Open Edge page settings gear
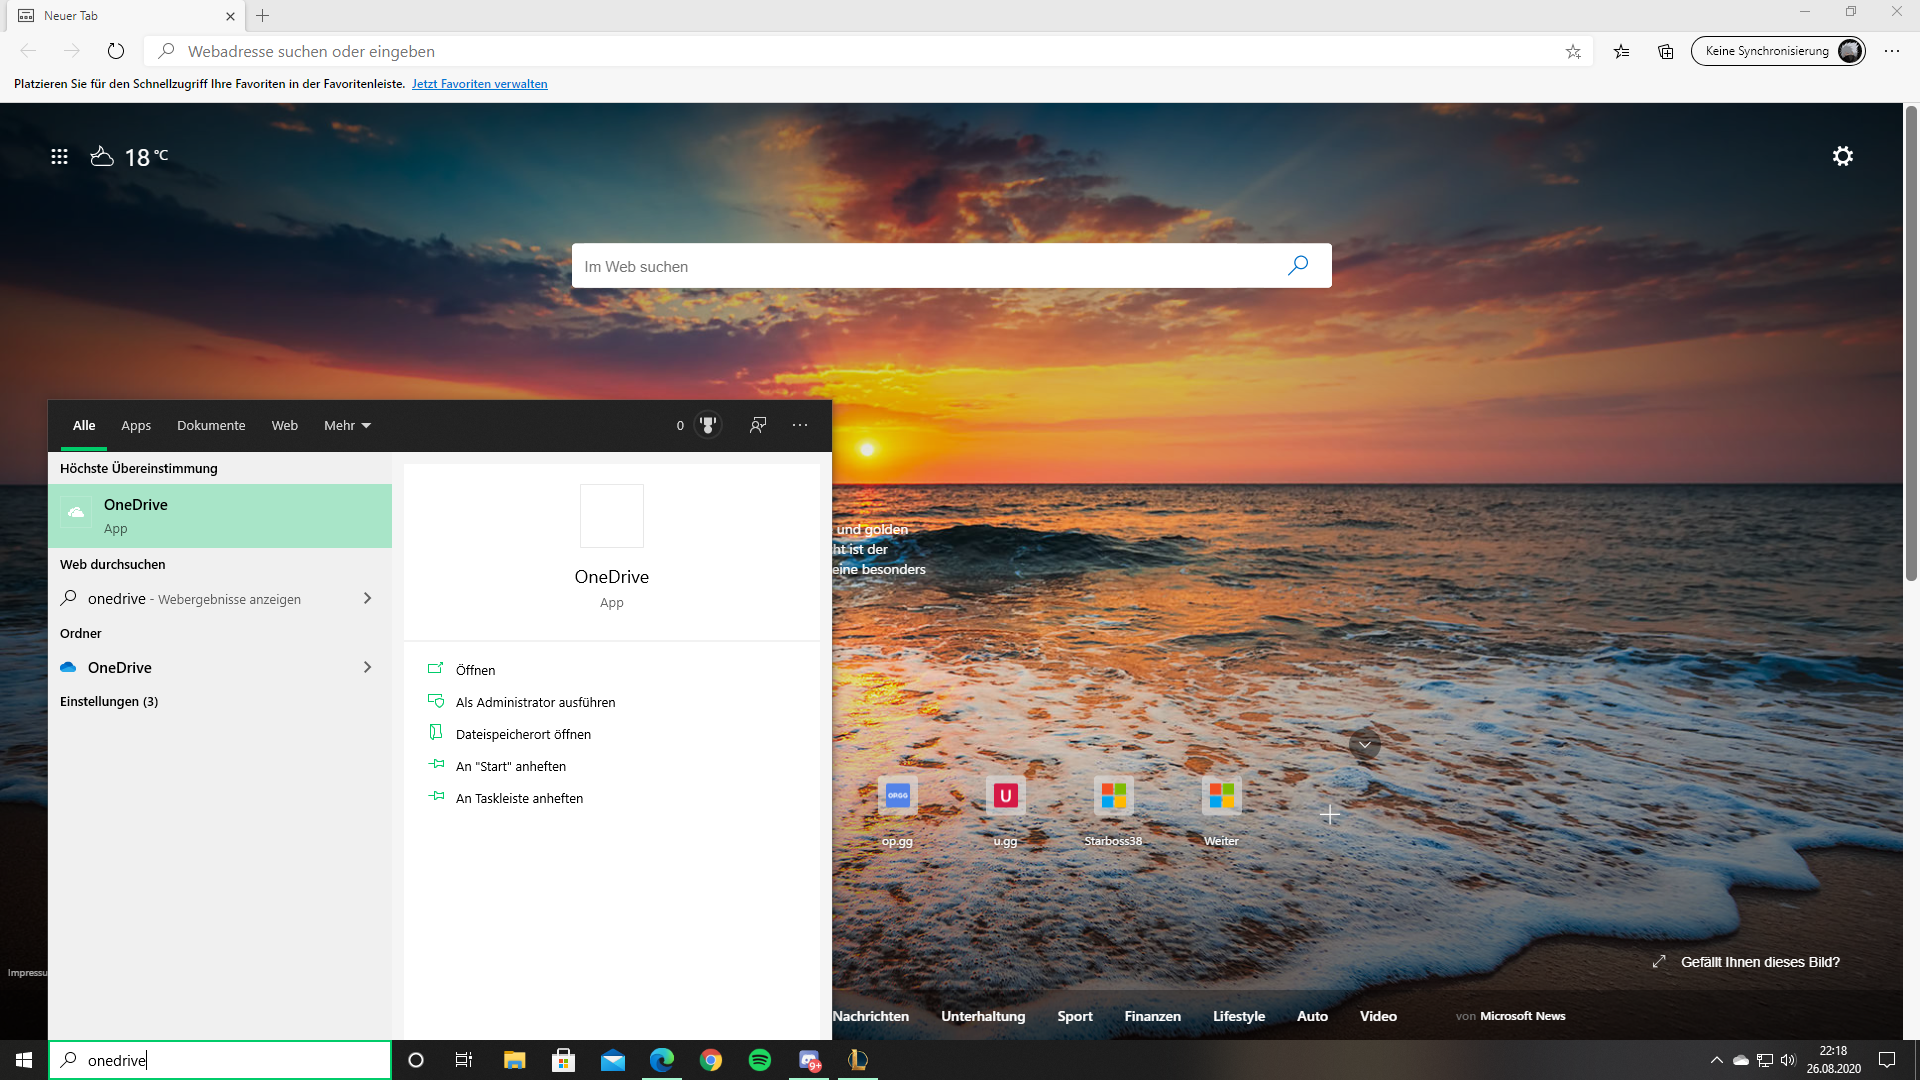 1843,156
